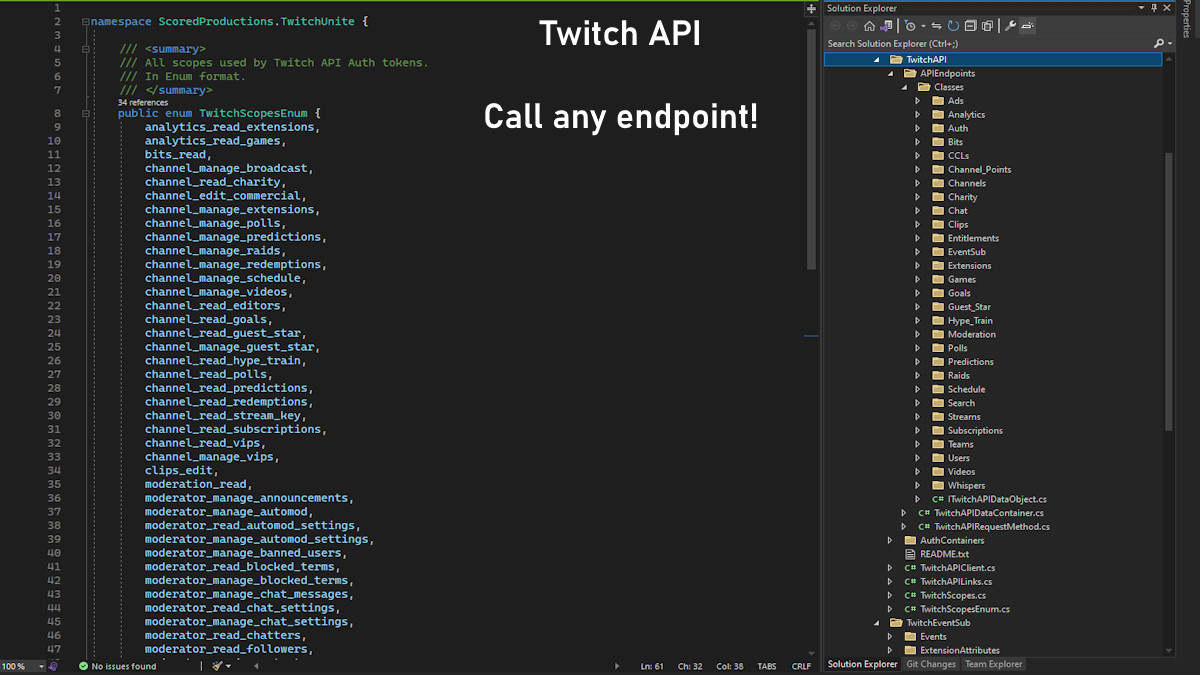This screenshot has width=1200, height=675.
Task: Click Sync with Active Document icon
Action: tap(936, 26)
